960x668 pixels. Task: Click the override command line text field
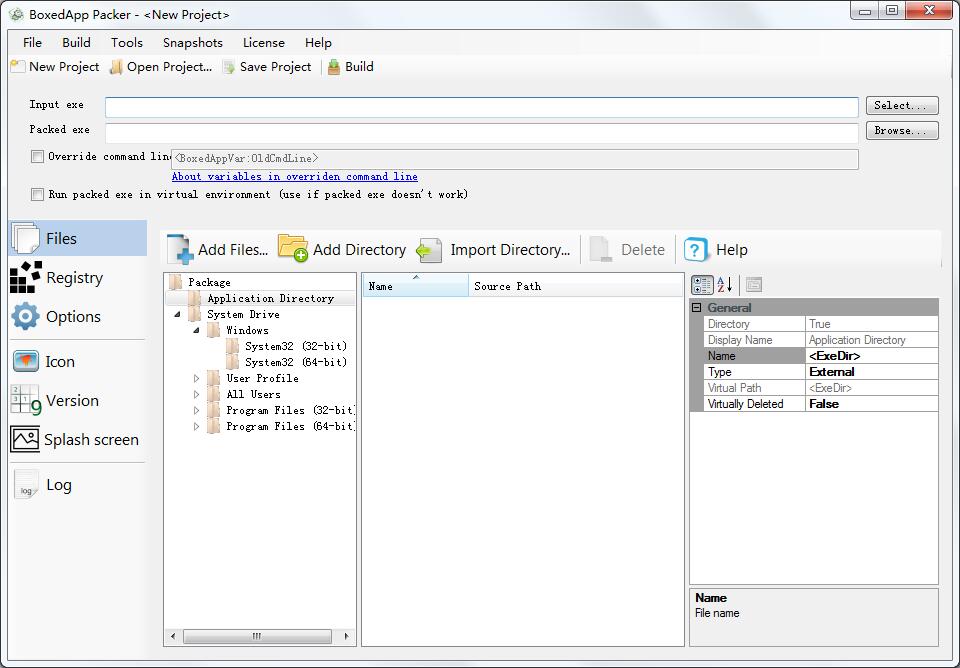pyautogui.click(x=515, y=159)
